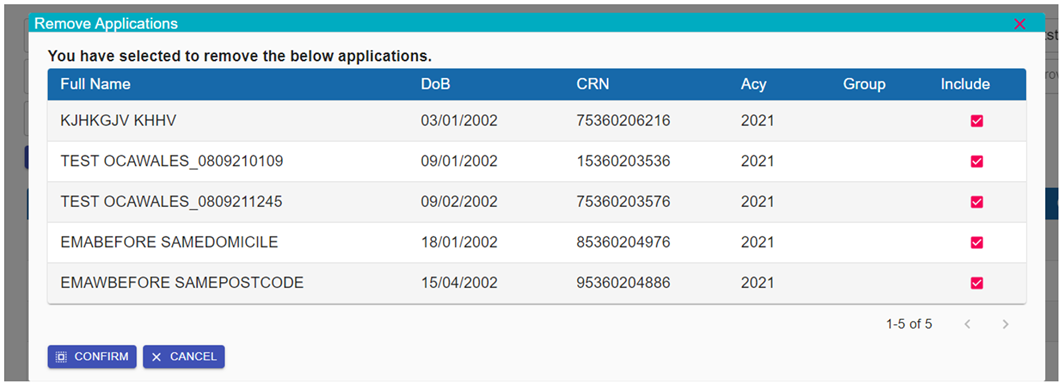
Task: Click the Include column header
Action: pos(965,85)
